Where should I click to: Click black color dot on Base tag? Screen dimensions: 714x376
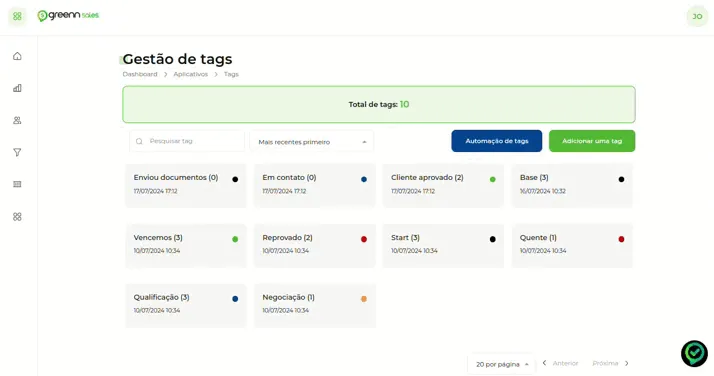click(621, 179)
